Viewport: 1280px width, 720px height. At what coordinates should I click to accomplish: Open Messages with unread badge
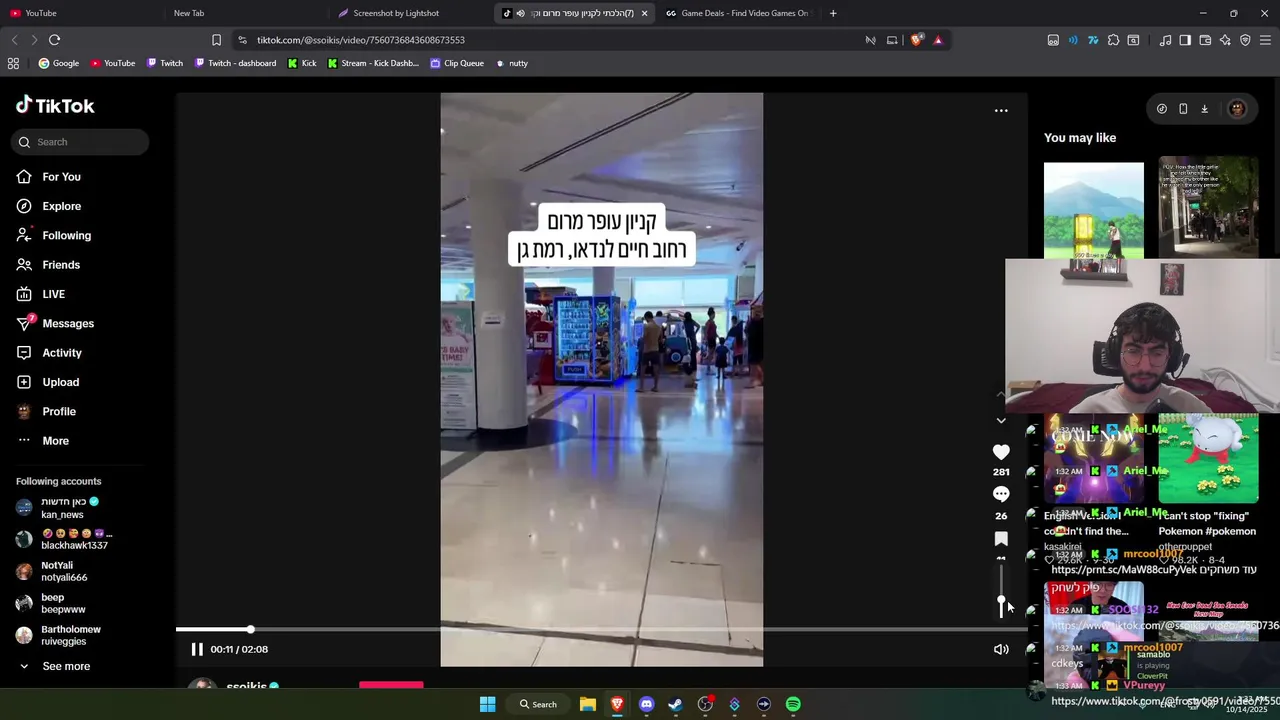(x=68, y=324)
